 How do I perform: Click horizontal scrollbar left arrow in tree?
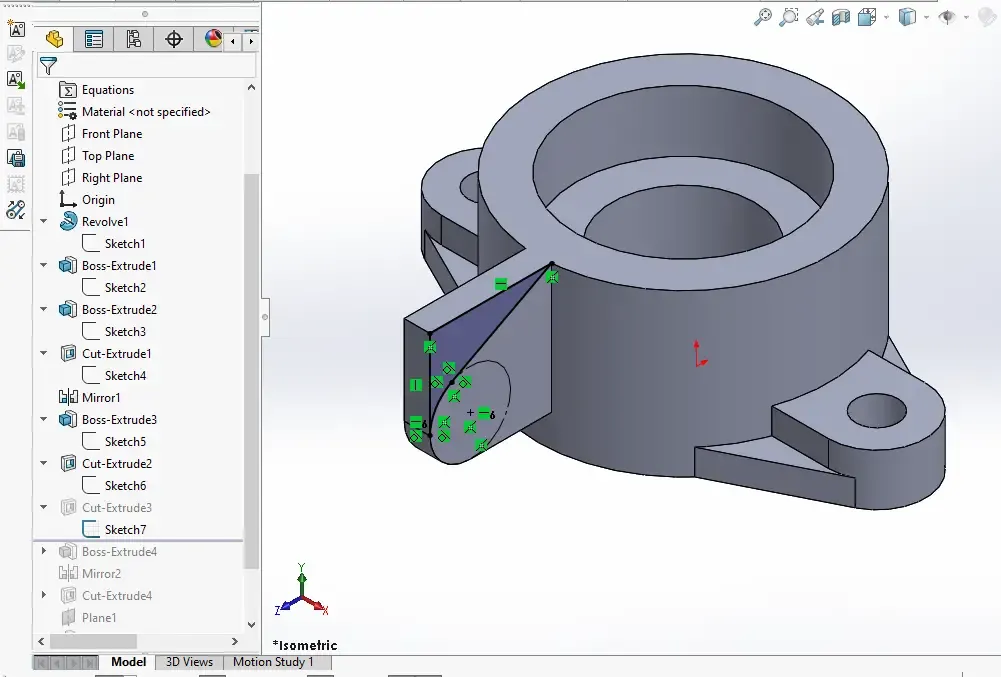click(x=41, y=641)
